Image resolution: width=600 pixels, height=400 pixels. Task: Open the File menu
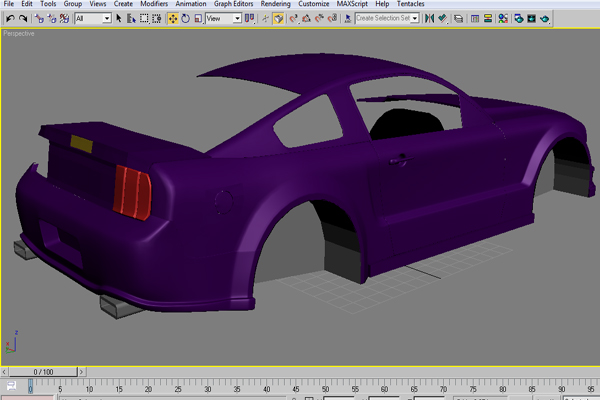8,4
